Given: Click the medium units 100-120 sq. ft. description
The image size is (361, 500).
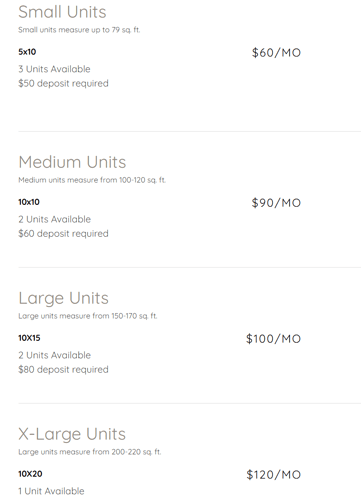Looking at the screenshot, I should (x=92, y=180).
